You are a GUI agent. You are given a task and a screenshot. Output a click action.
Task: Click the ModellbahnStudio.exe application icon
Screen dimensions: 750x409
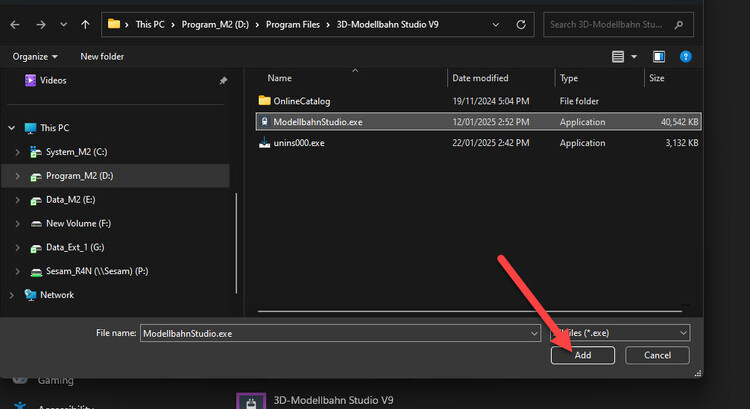(x=264, y=122)
